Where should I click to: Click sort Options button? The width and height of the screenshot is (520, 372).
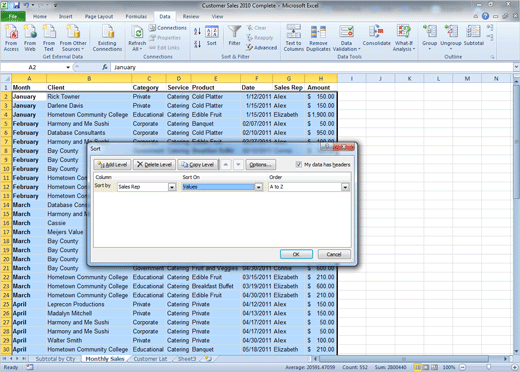pyautogui.click(x=260, y=164)
